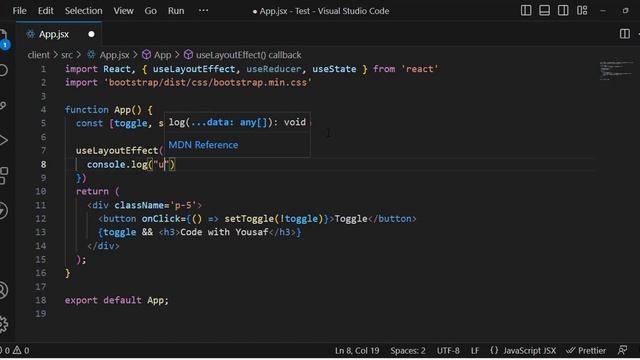Click the React file icon in breadcrumb
This screenshot has height=360, width=640.
click(x=91, y=55)
